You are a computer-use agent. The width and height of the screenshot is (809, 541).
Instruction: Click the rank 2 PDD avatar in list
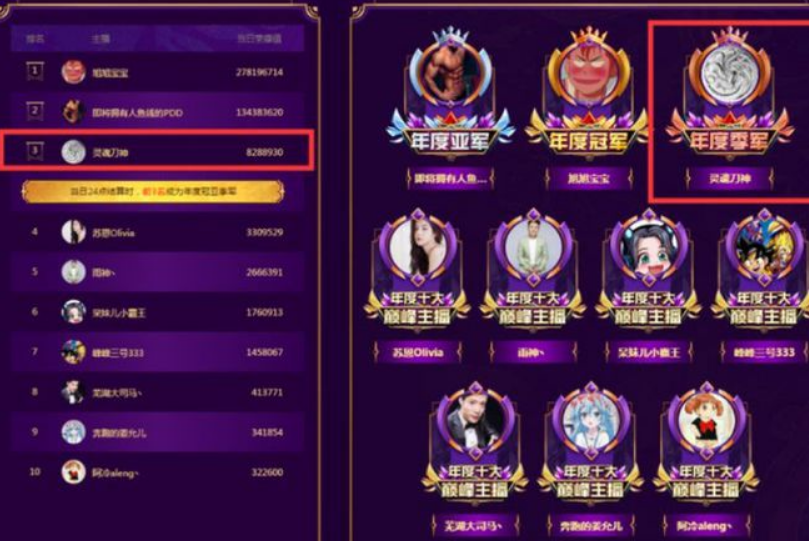pyautogui.click(x=73, y=111)
